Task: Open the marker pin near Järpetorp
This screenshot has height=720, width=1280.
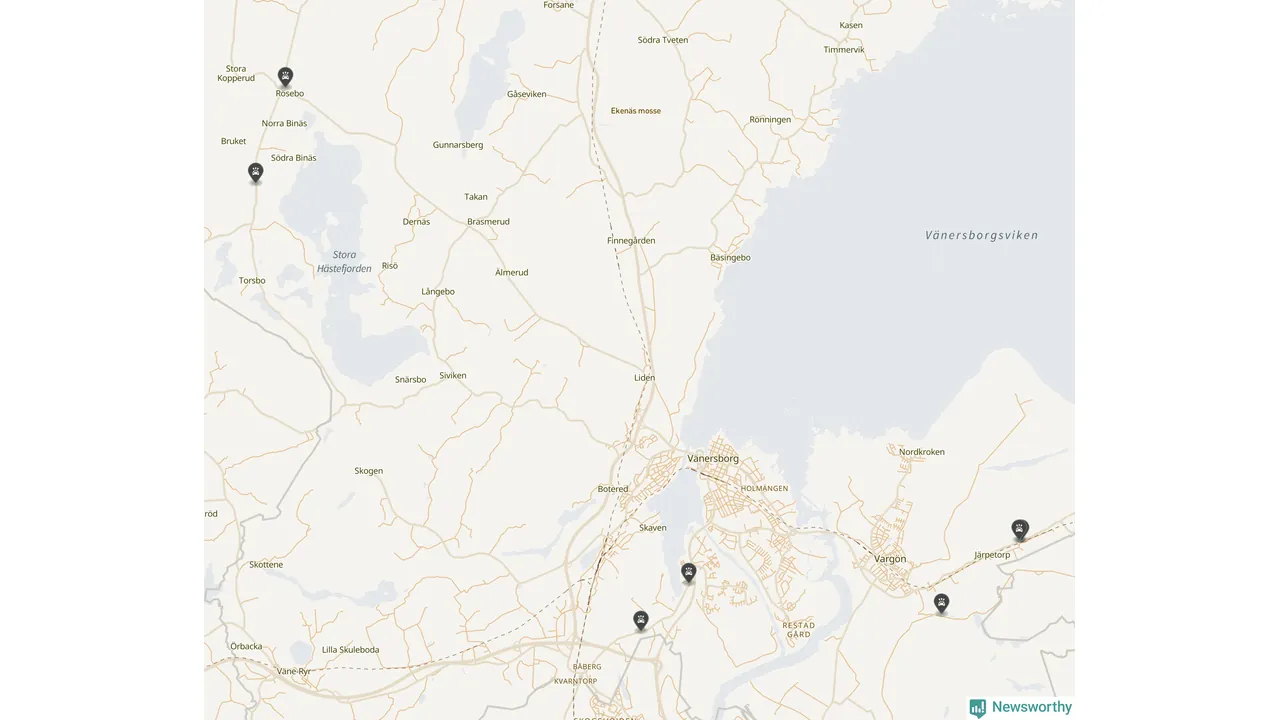Action: pos(1020,529)
